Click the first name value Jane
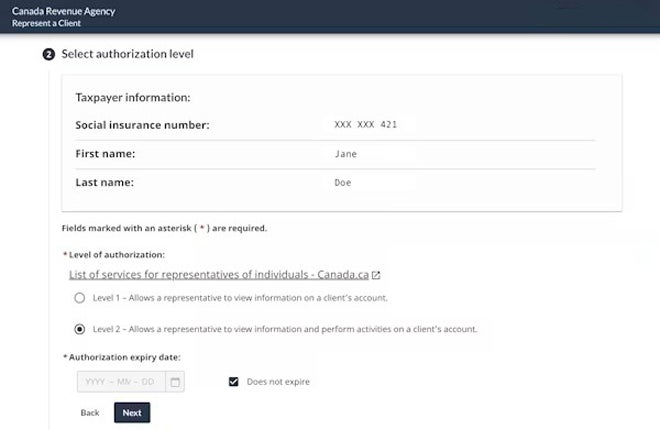The height and width of the screenshot is (430, 660). coord(346,154)
